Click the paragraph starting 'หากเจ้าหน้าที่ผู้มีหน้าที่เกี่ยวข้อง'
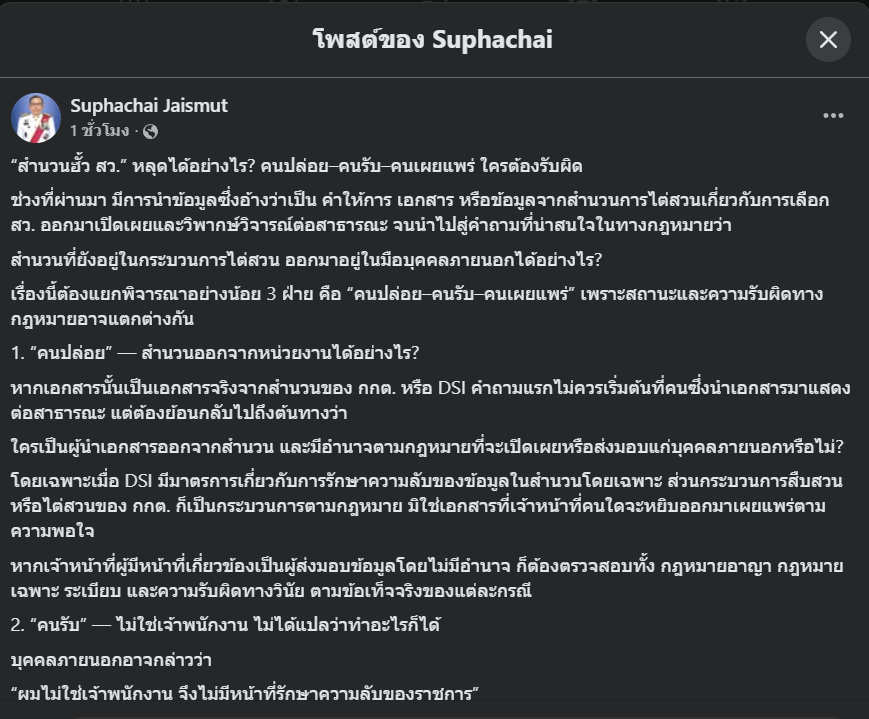 click(427, 578)
